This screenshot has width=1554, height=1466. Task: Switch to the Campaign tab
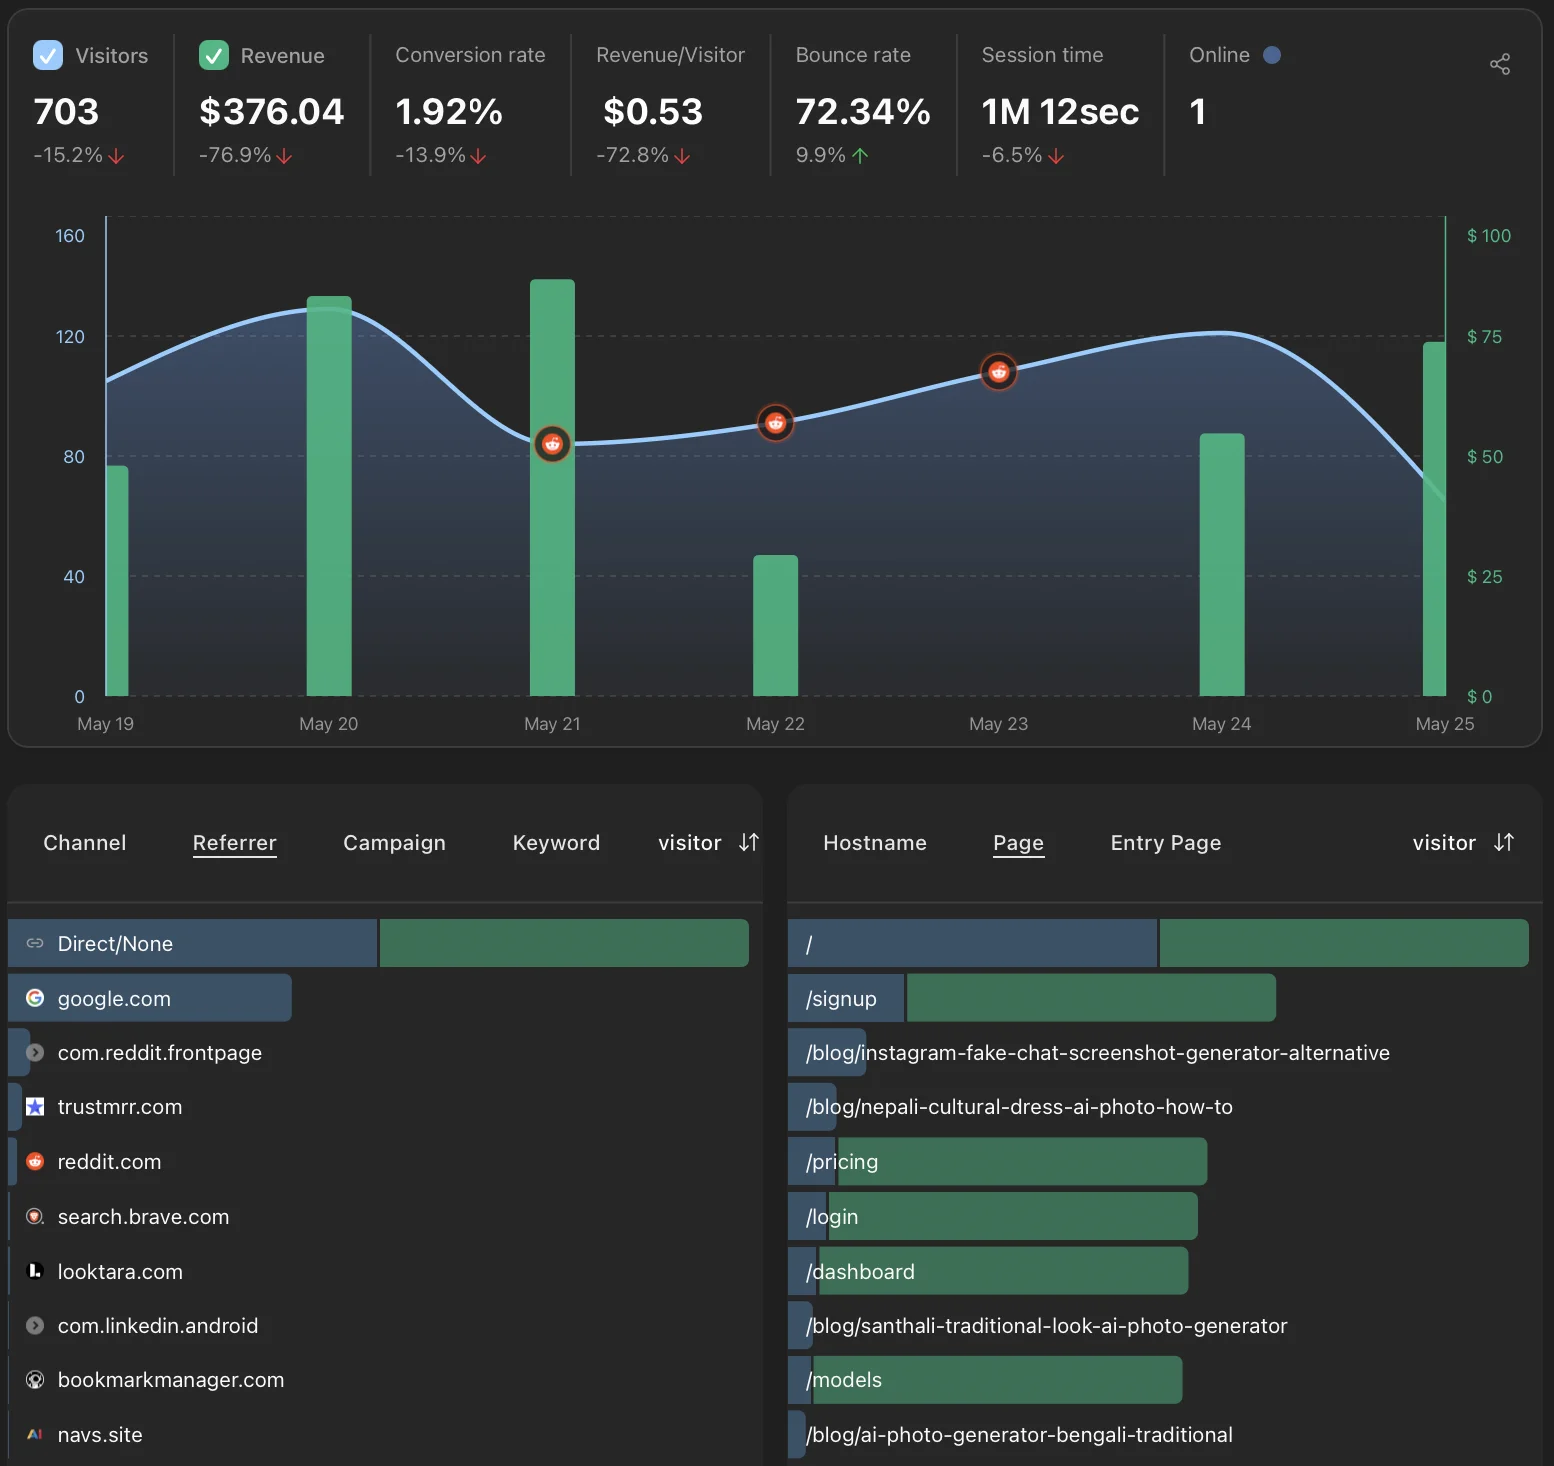click(394, 843)
